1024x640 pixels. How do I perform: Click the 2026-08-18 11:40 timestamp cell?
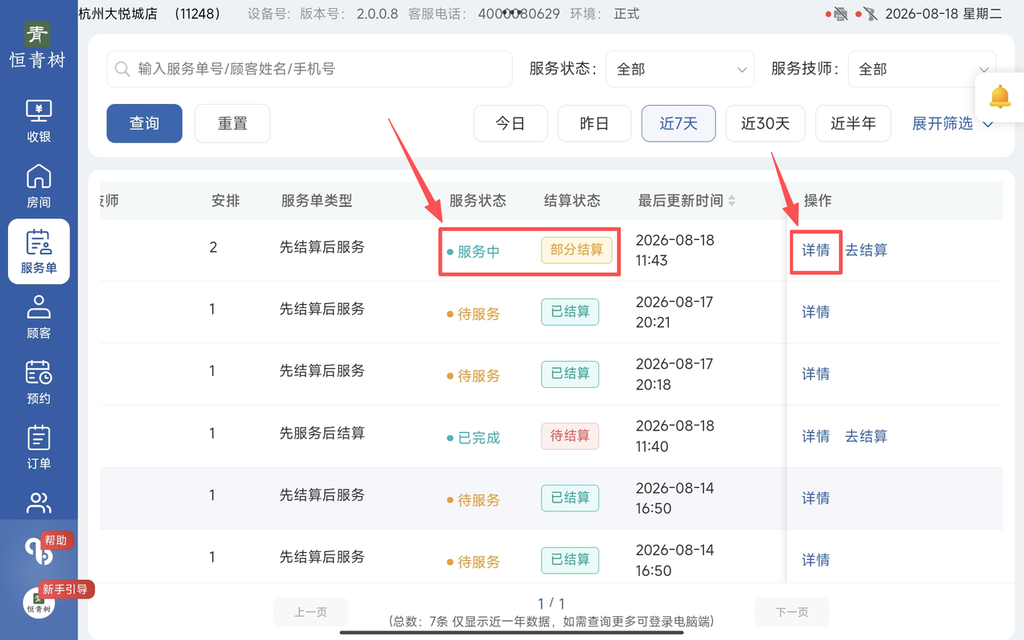coord(675,436)
